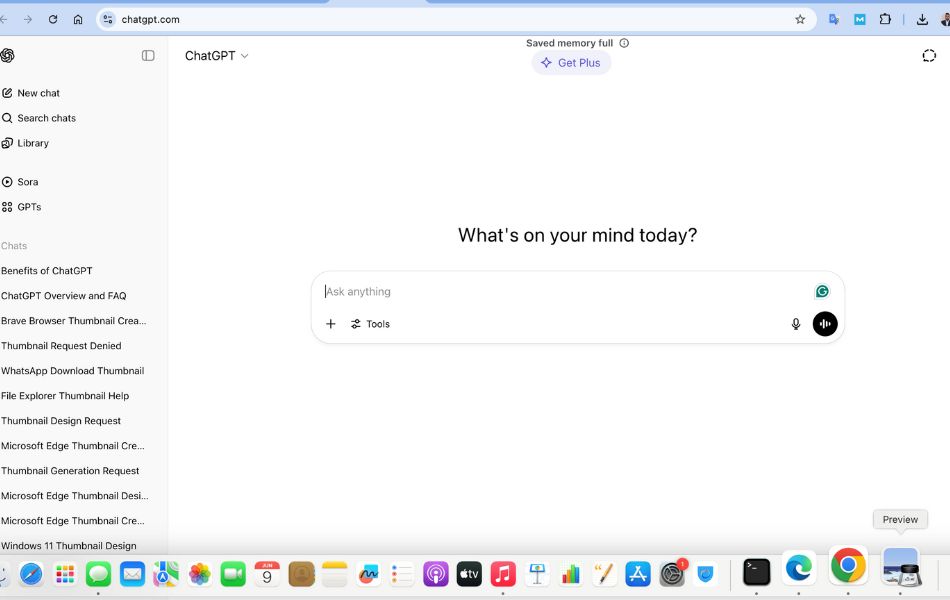Open Sora from the sidebar
950x600 pixels.
(x=20, y=182)
